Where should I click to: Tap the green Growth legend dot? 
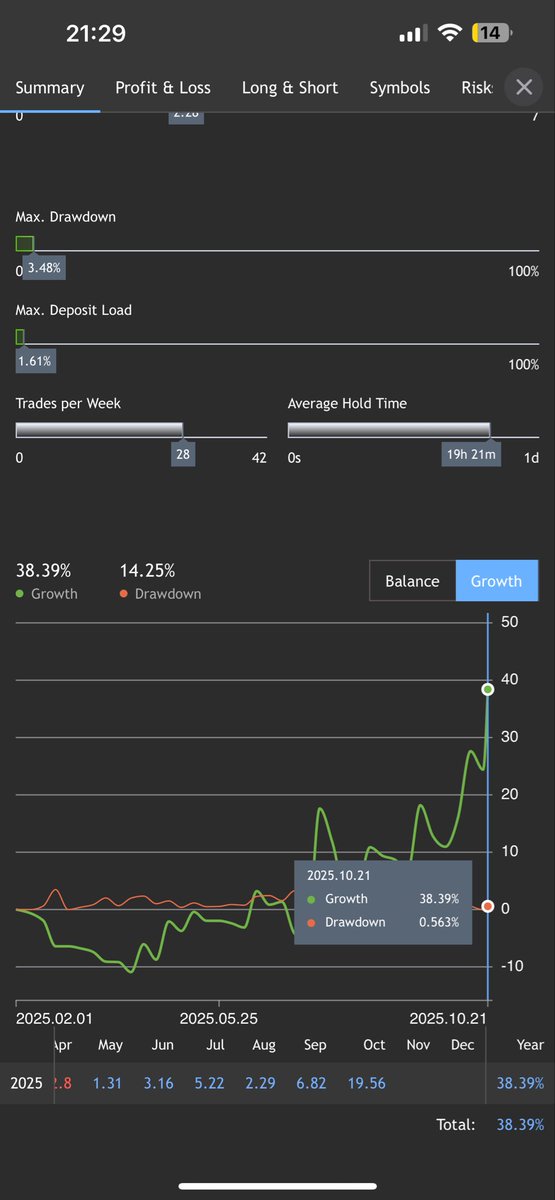pos(20,594)
